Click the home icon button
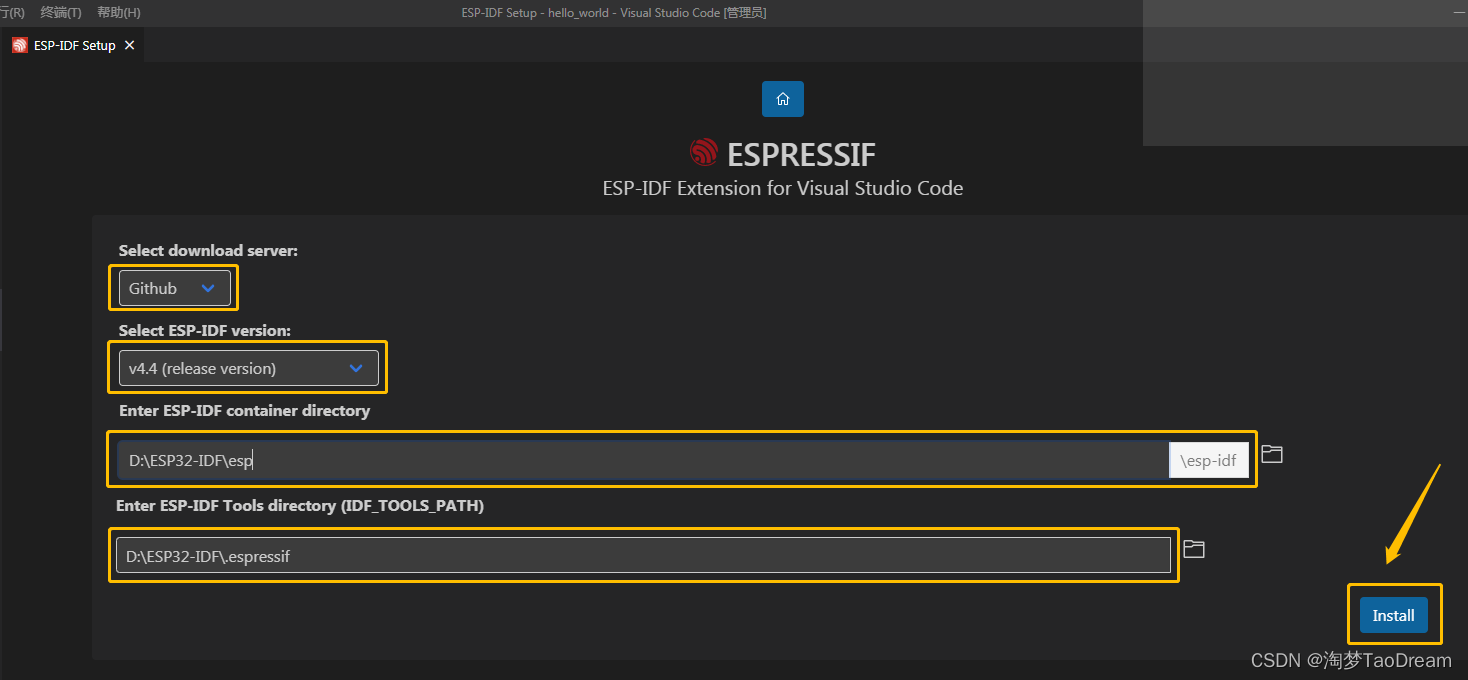 pyautogui.click(x=783, y=99)
